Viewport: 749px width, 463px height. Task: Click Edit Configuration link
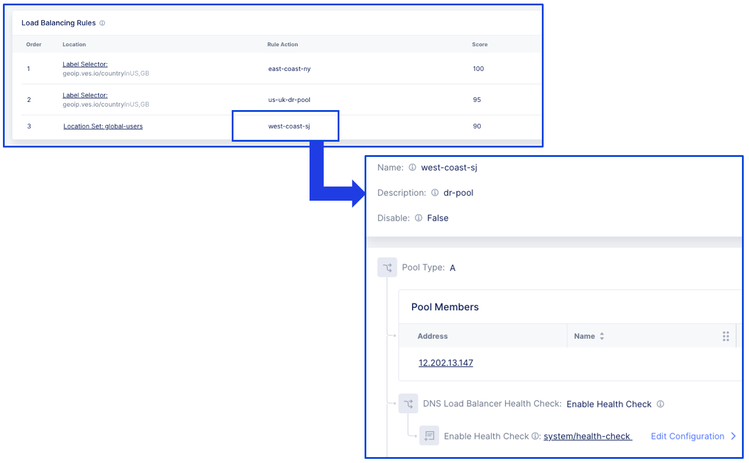click(687, 436)
